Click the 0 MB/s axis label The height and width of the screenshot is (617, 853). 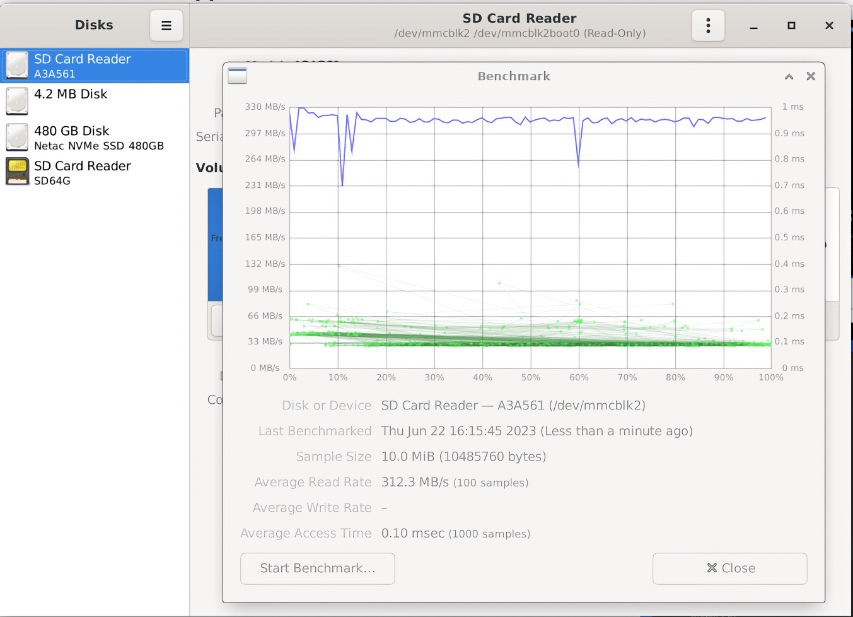[265, 368]
